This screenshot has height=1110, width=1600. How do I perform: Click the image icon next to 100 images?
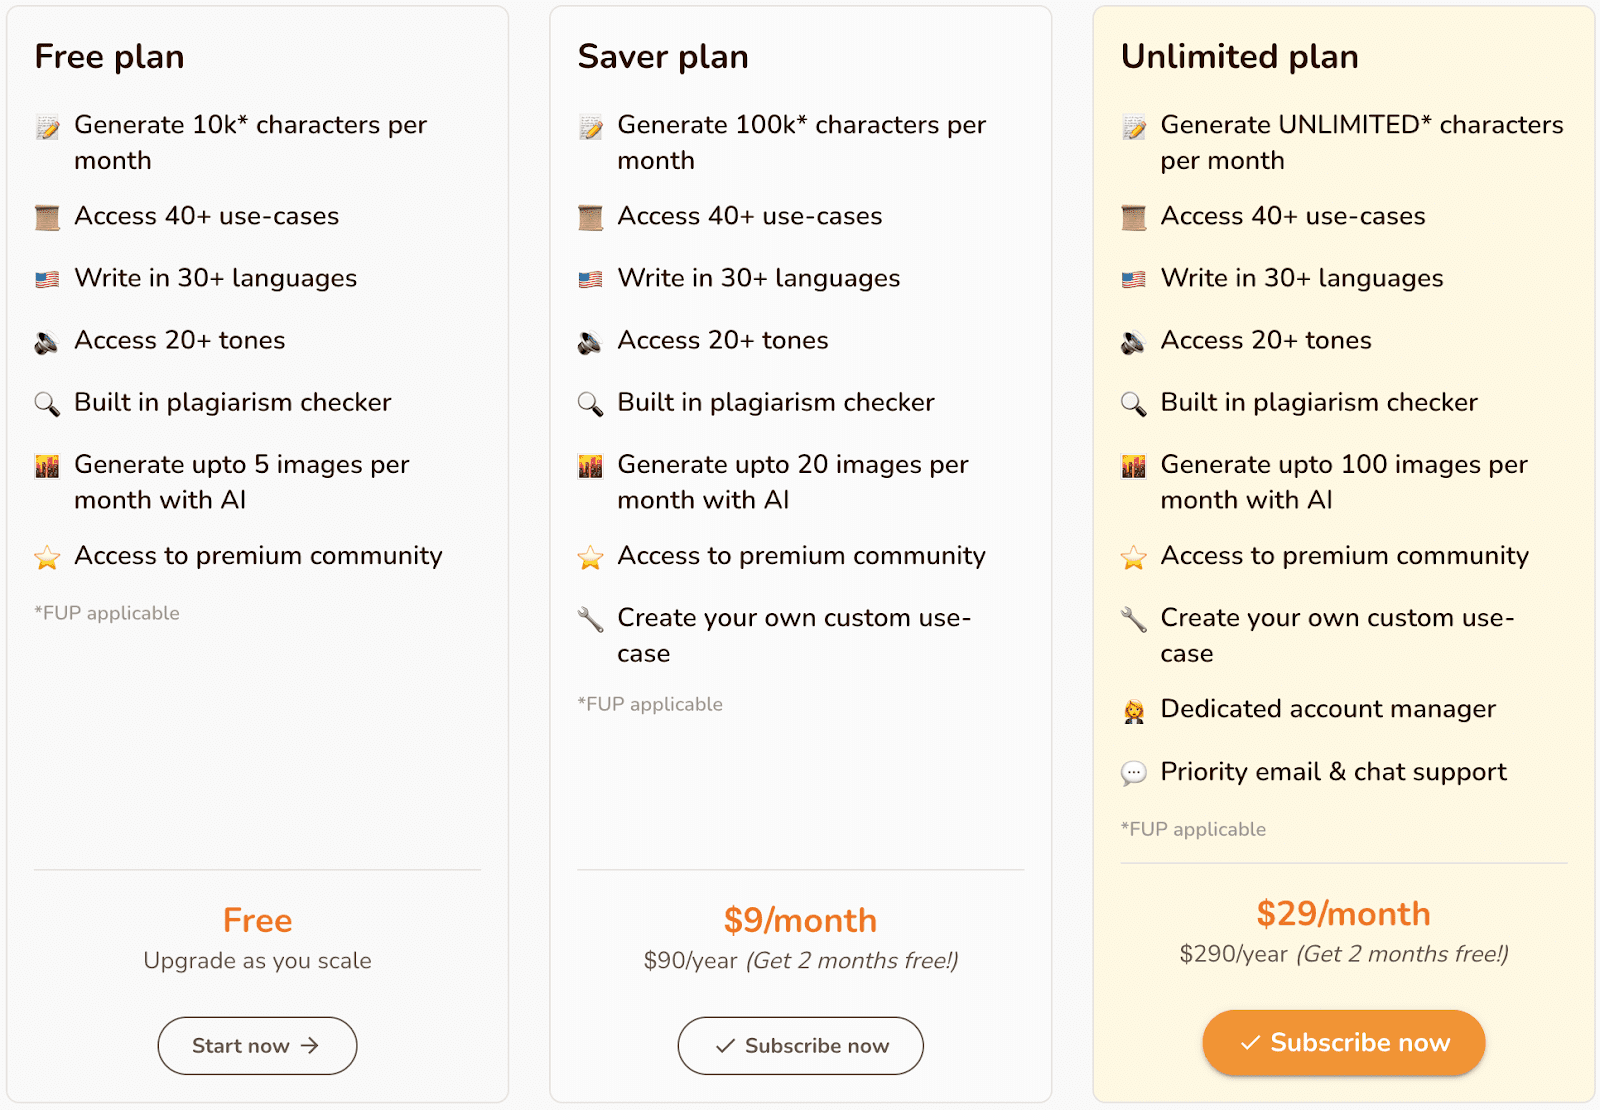click(x=1133, y=466)
